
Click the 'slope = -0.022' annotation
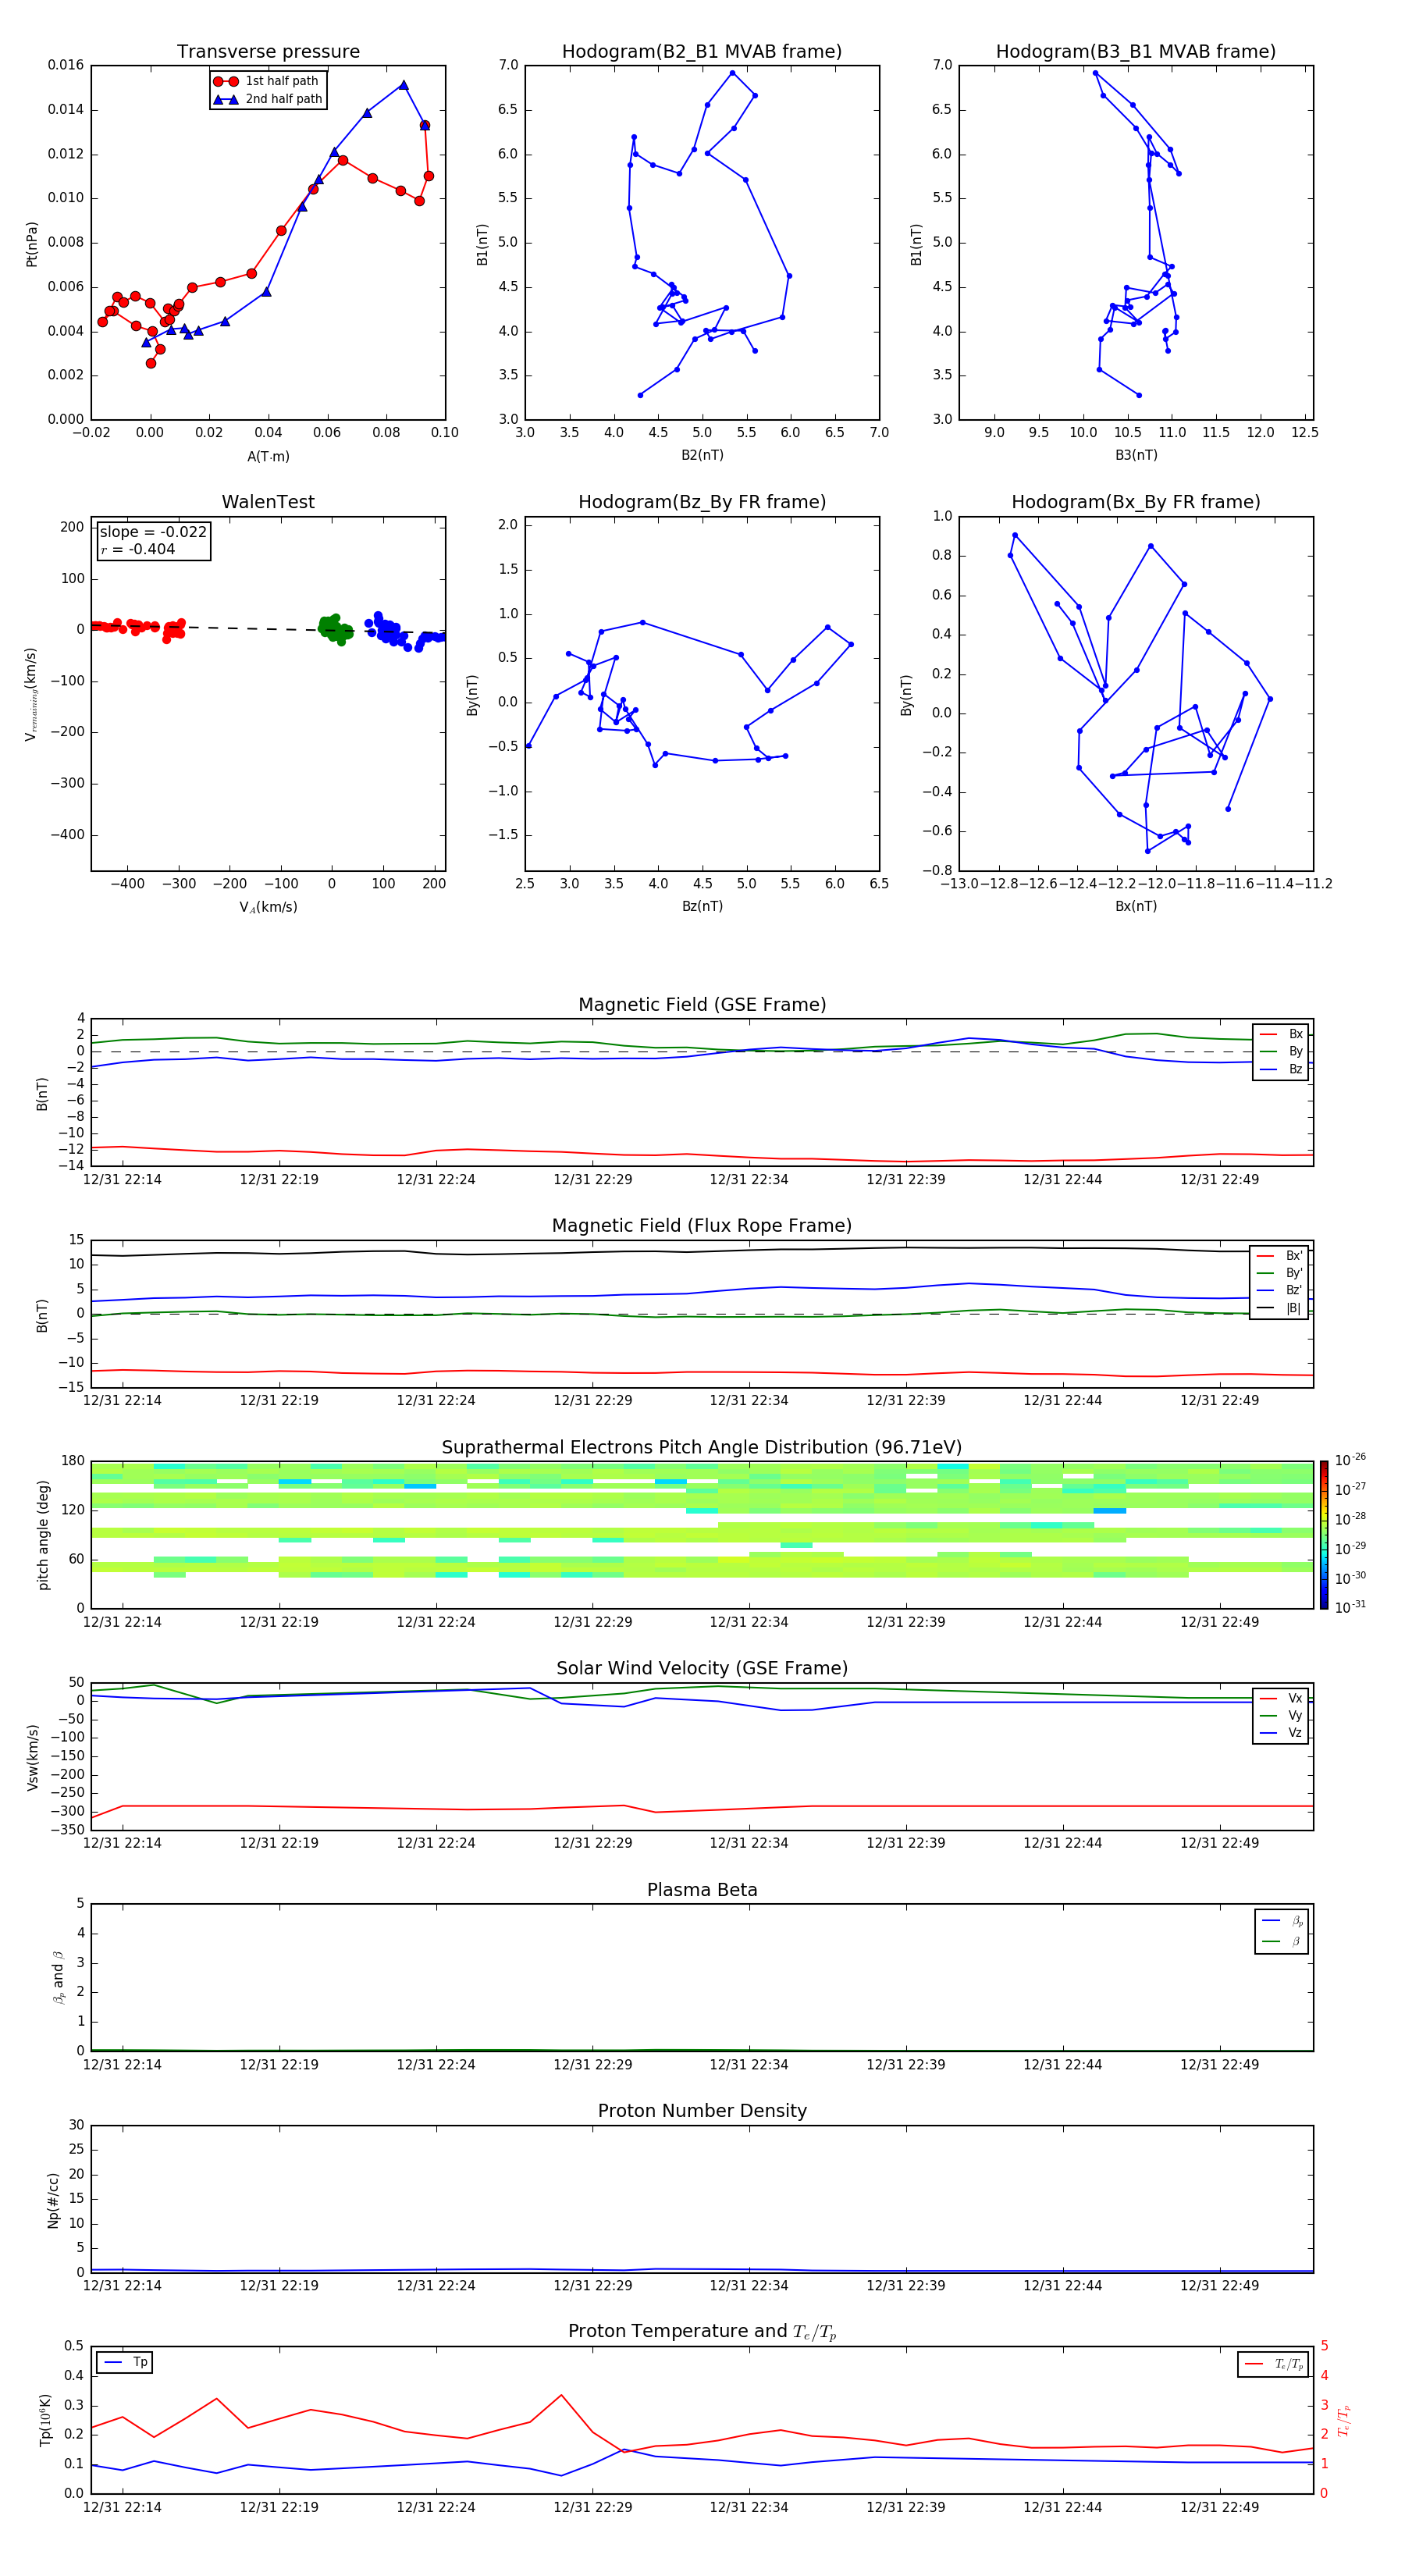[x=153, y=532]
